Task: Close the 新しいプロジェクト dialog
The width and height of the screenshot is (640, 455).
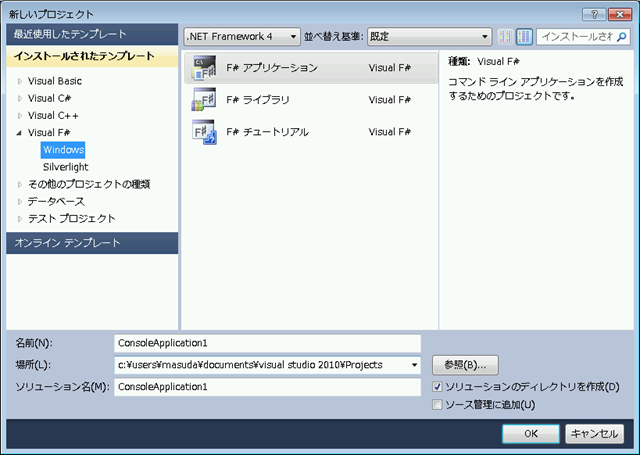Action: 620,13
